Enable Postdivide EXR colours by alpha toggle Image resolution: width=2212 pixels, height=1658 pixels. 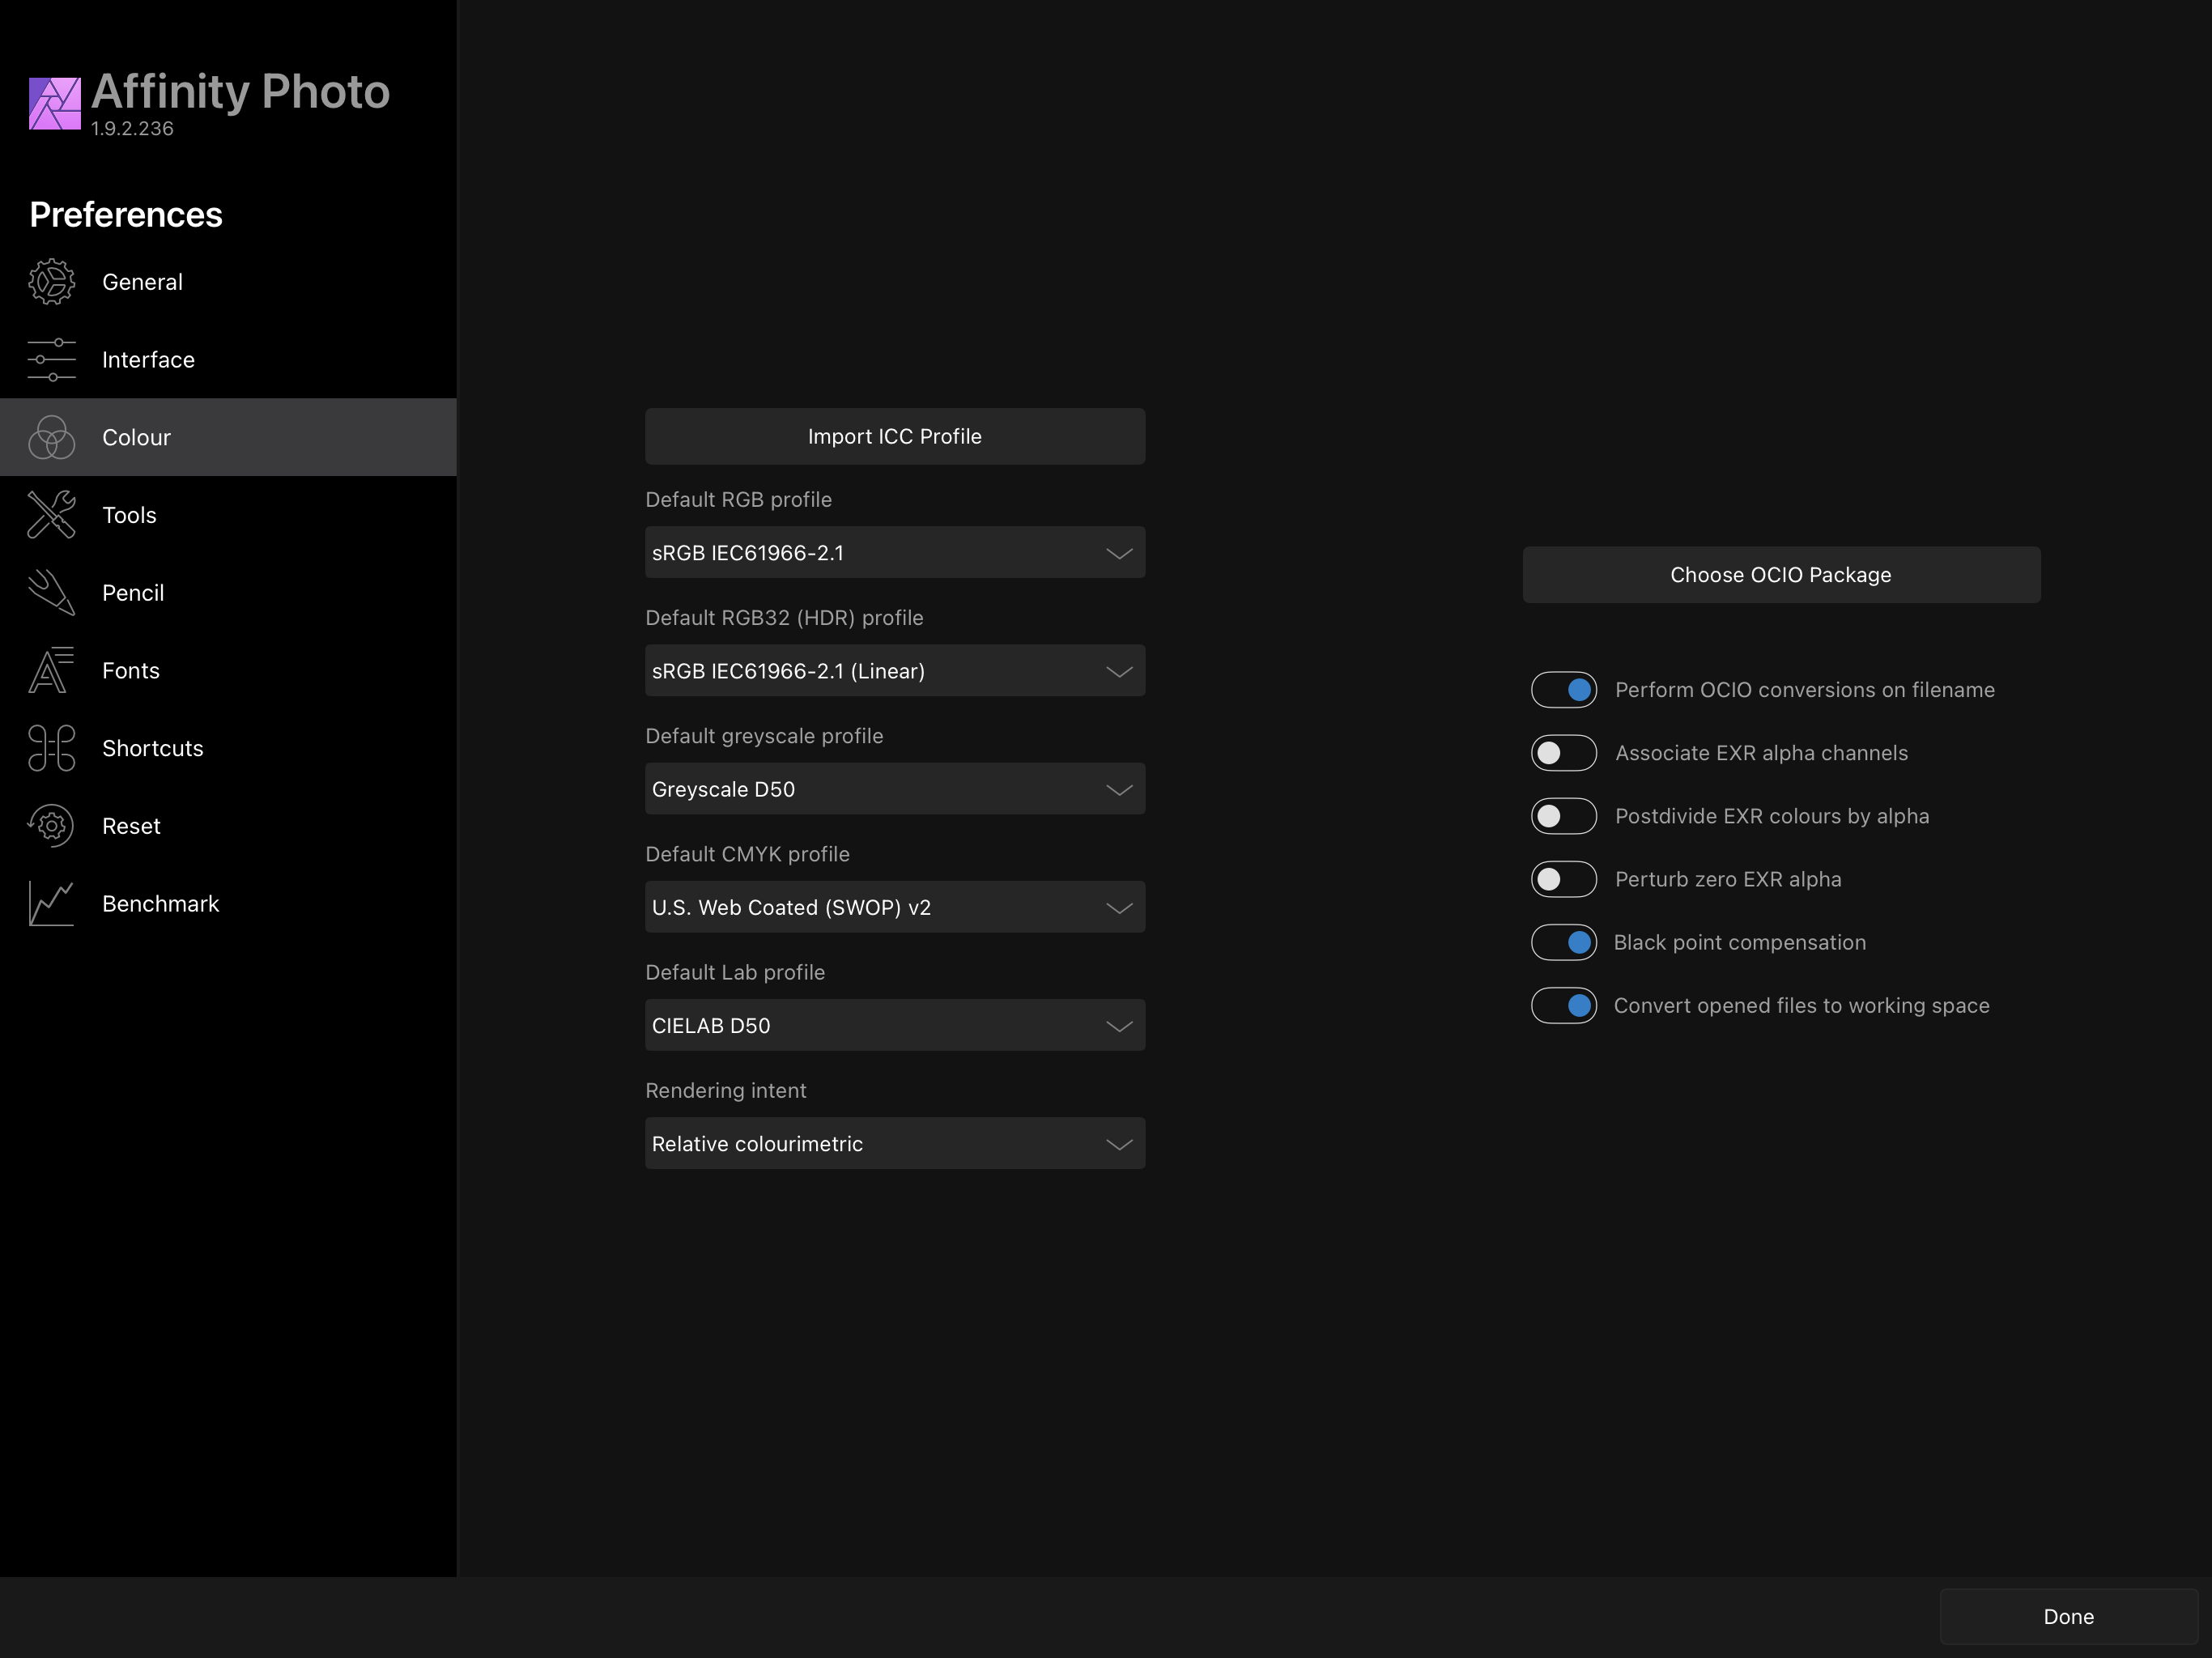coord(1563,816)
